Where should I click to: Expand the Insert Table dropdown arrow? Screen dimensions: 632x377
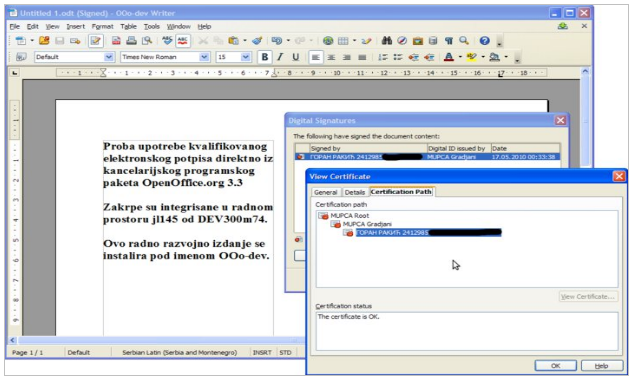point(354,41)
